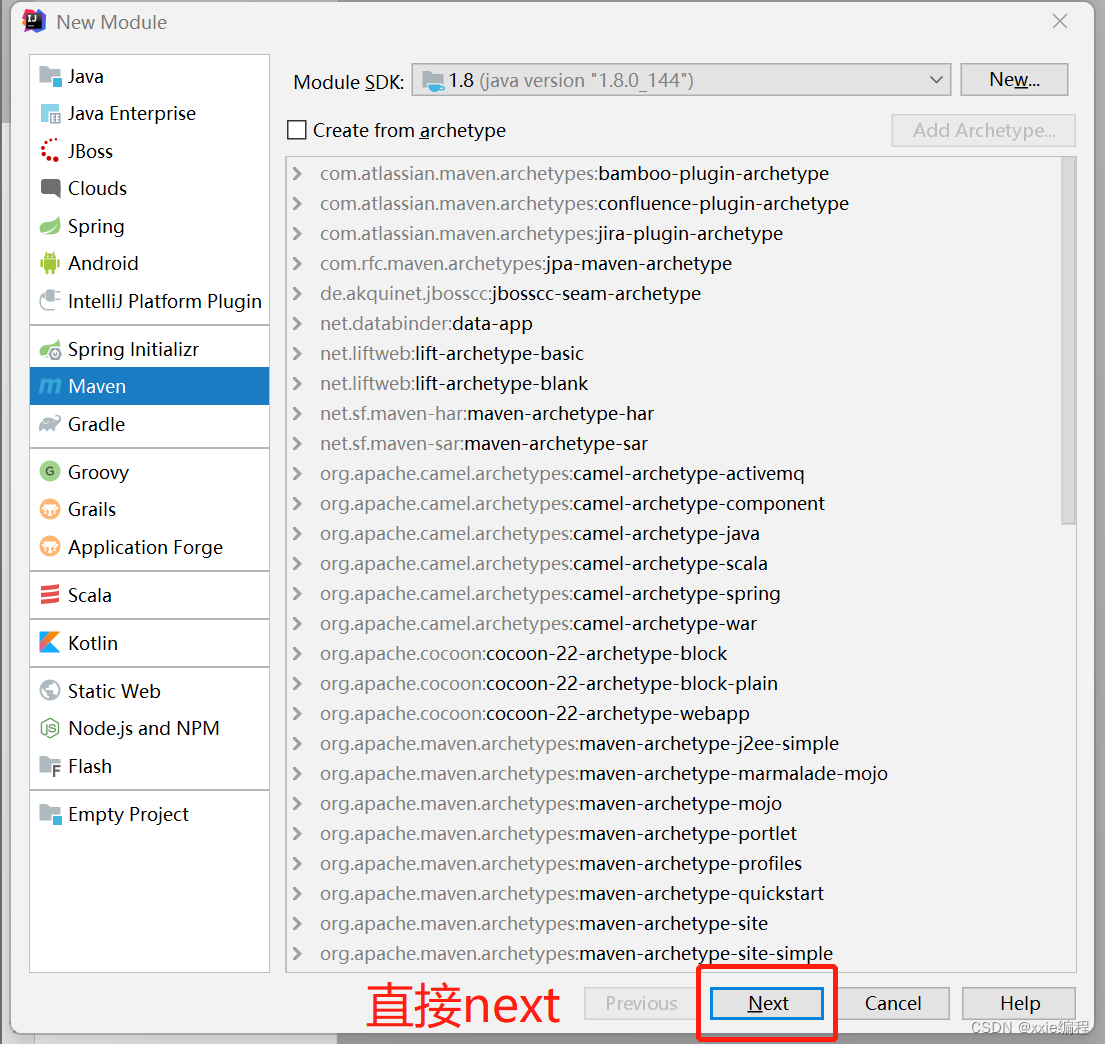Click the Next button
The width and height of the screenshot is (1105, 1044).
click(767, 1002)
